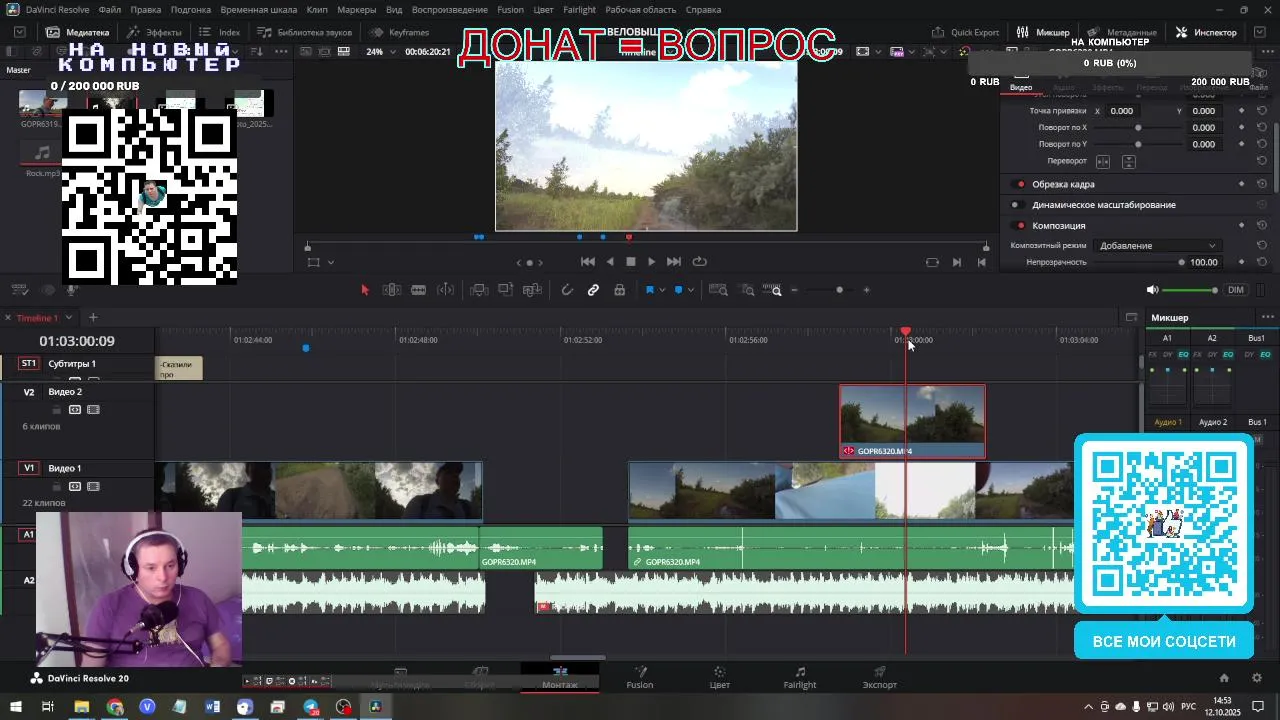Activate the Trim Edit mode tool
1280x720 pixels.
(x=392, y=290)
